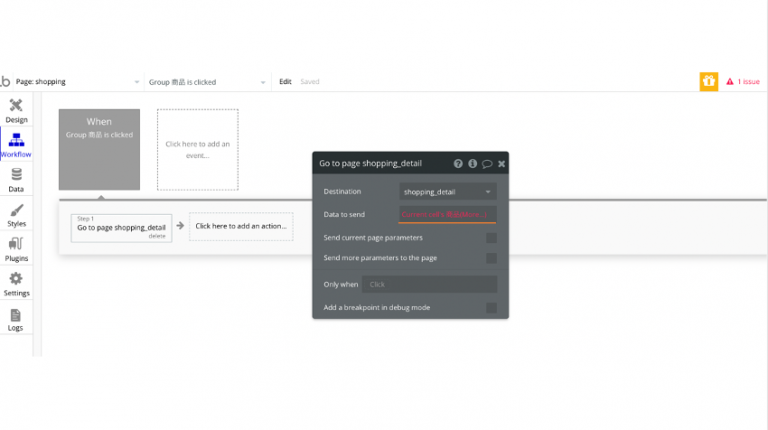The image size is (768, 430).
Task: Open the Design tab in sidebar
Action: (16, 110)
